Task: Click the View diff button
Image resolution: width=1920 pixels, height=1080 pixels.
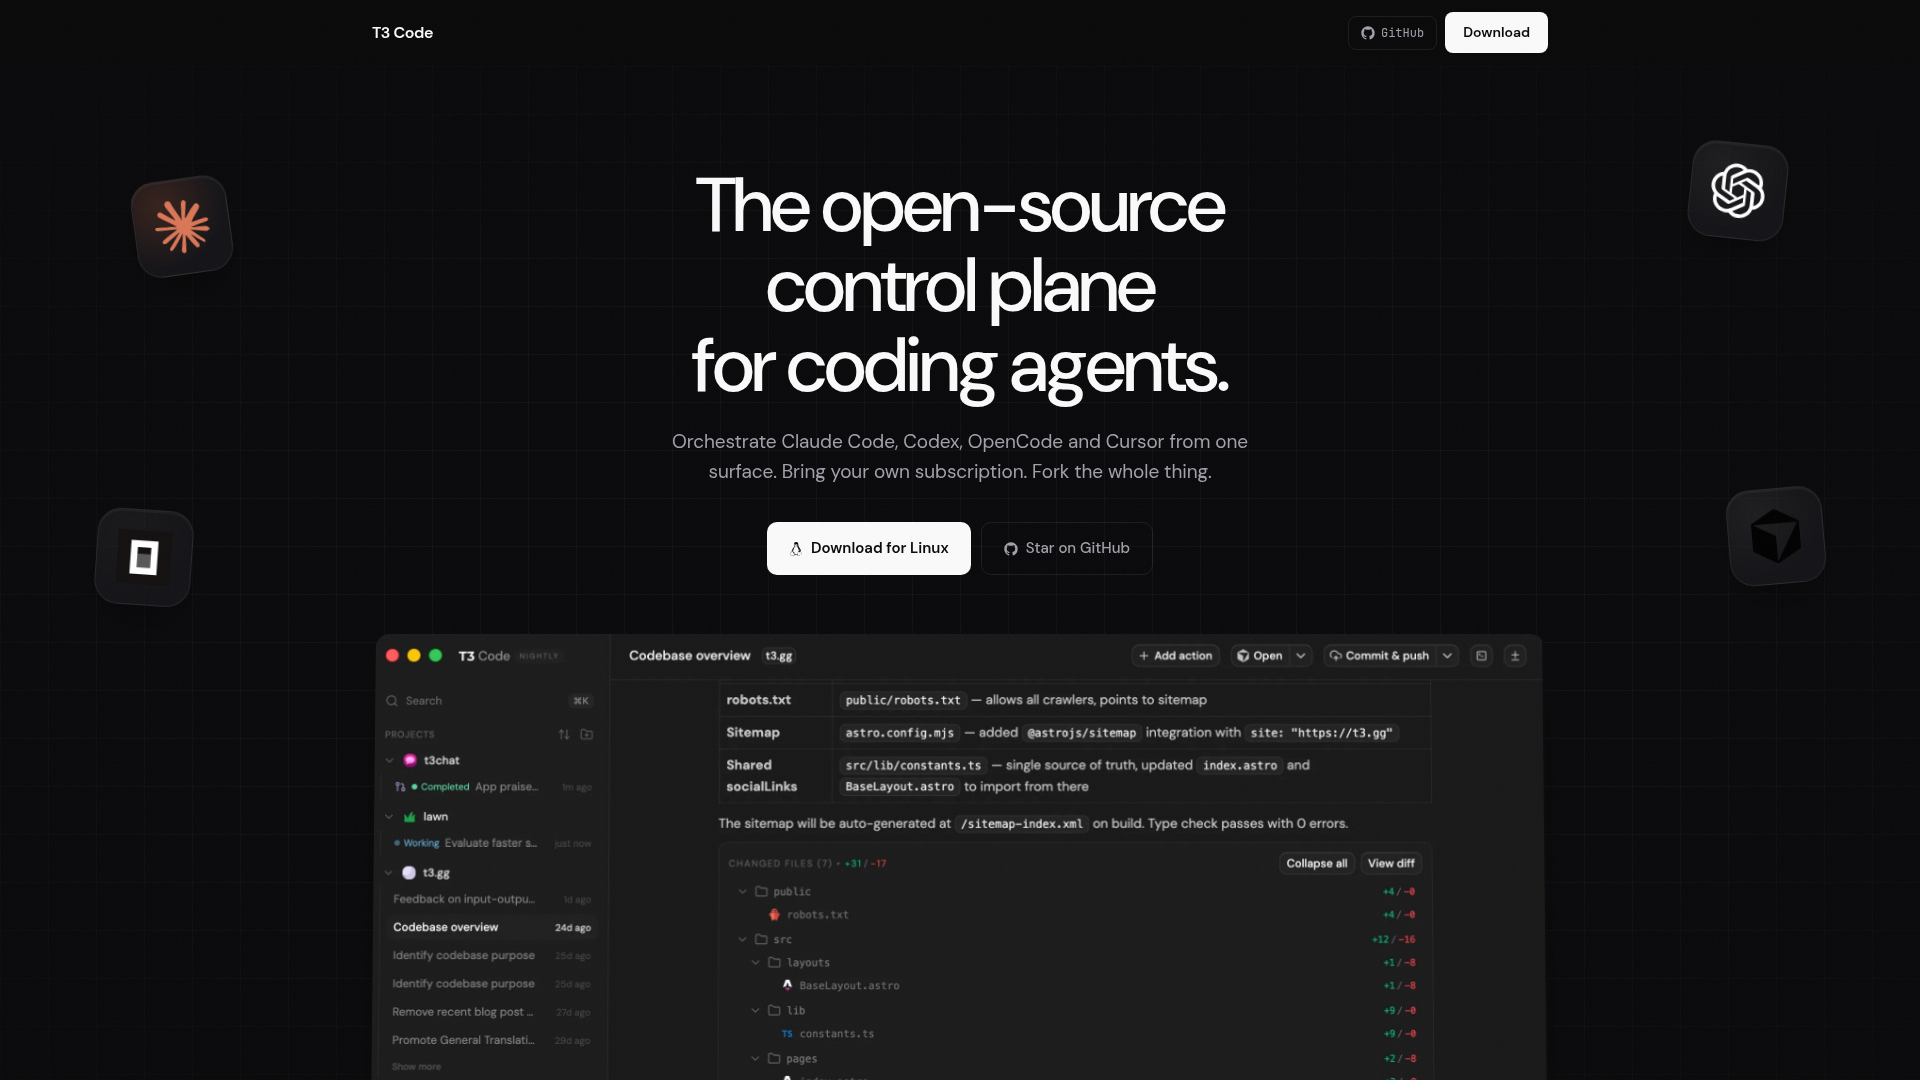Action: coord(1391,863)
